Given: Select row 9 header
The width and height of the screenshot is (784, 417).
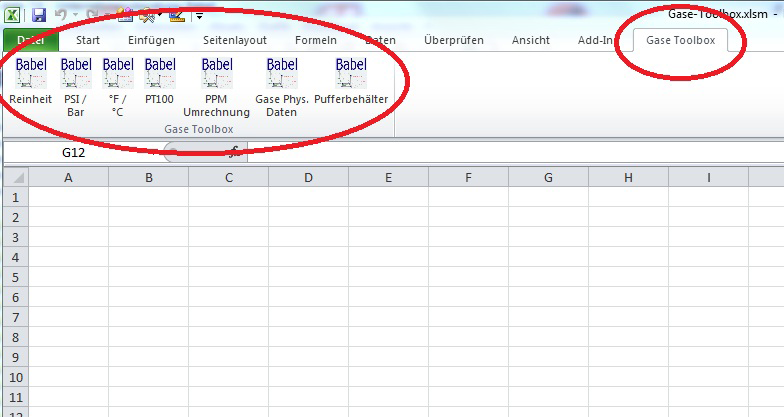Looking at the screenshot, I should click(x=16, y=357).
